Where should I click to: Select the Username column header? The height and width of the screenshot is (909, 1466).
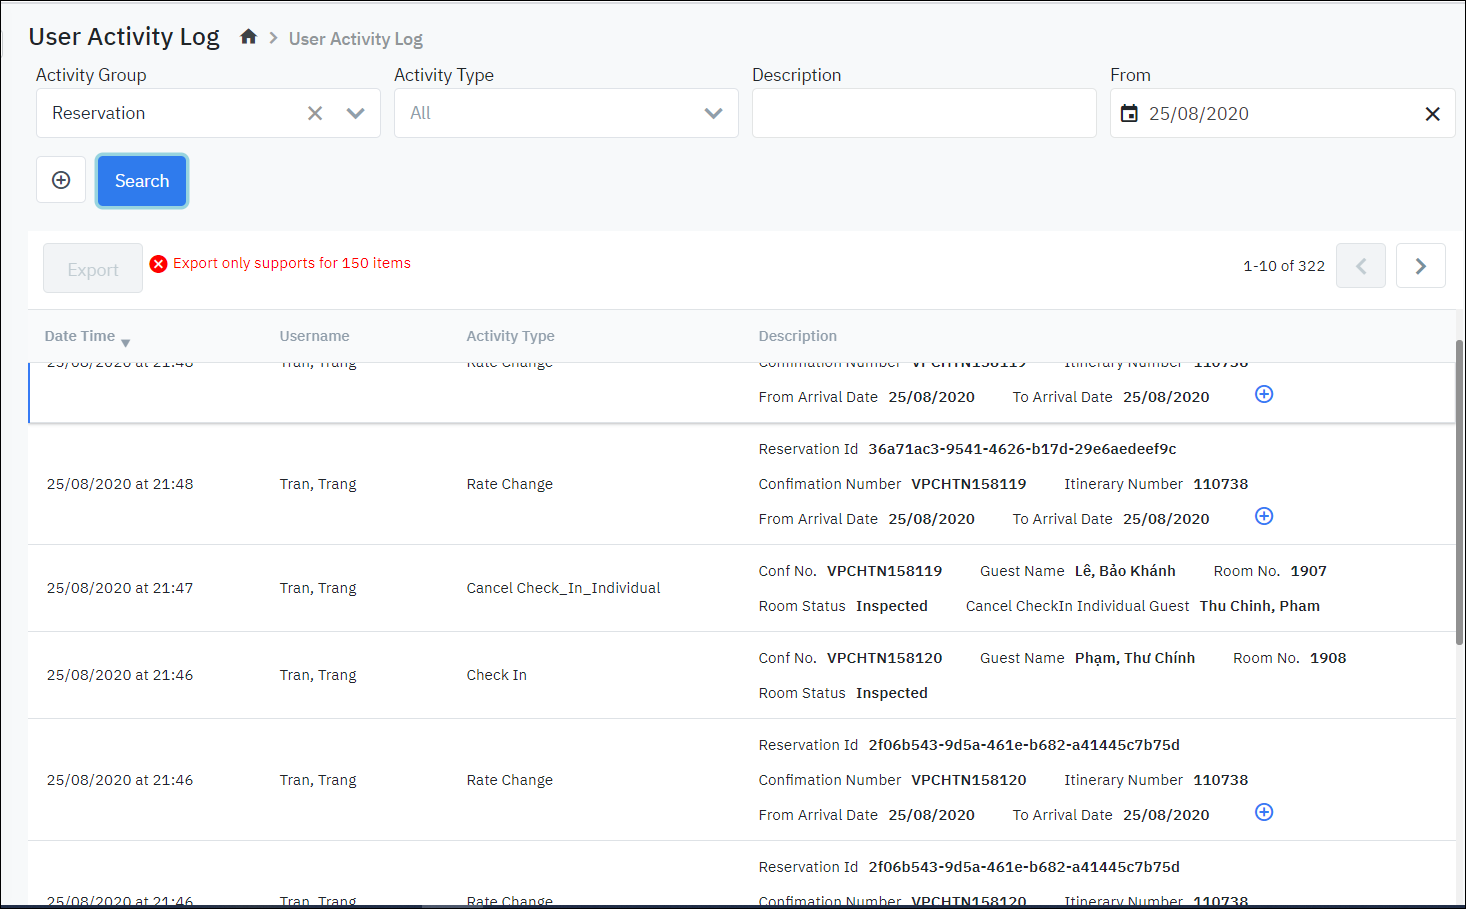point(314,336)
